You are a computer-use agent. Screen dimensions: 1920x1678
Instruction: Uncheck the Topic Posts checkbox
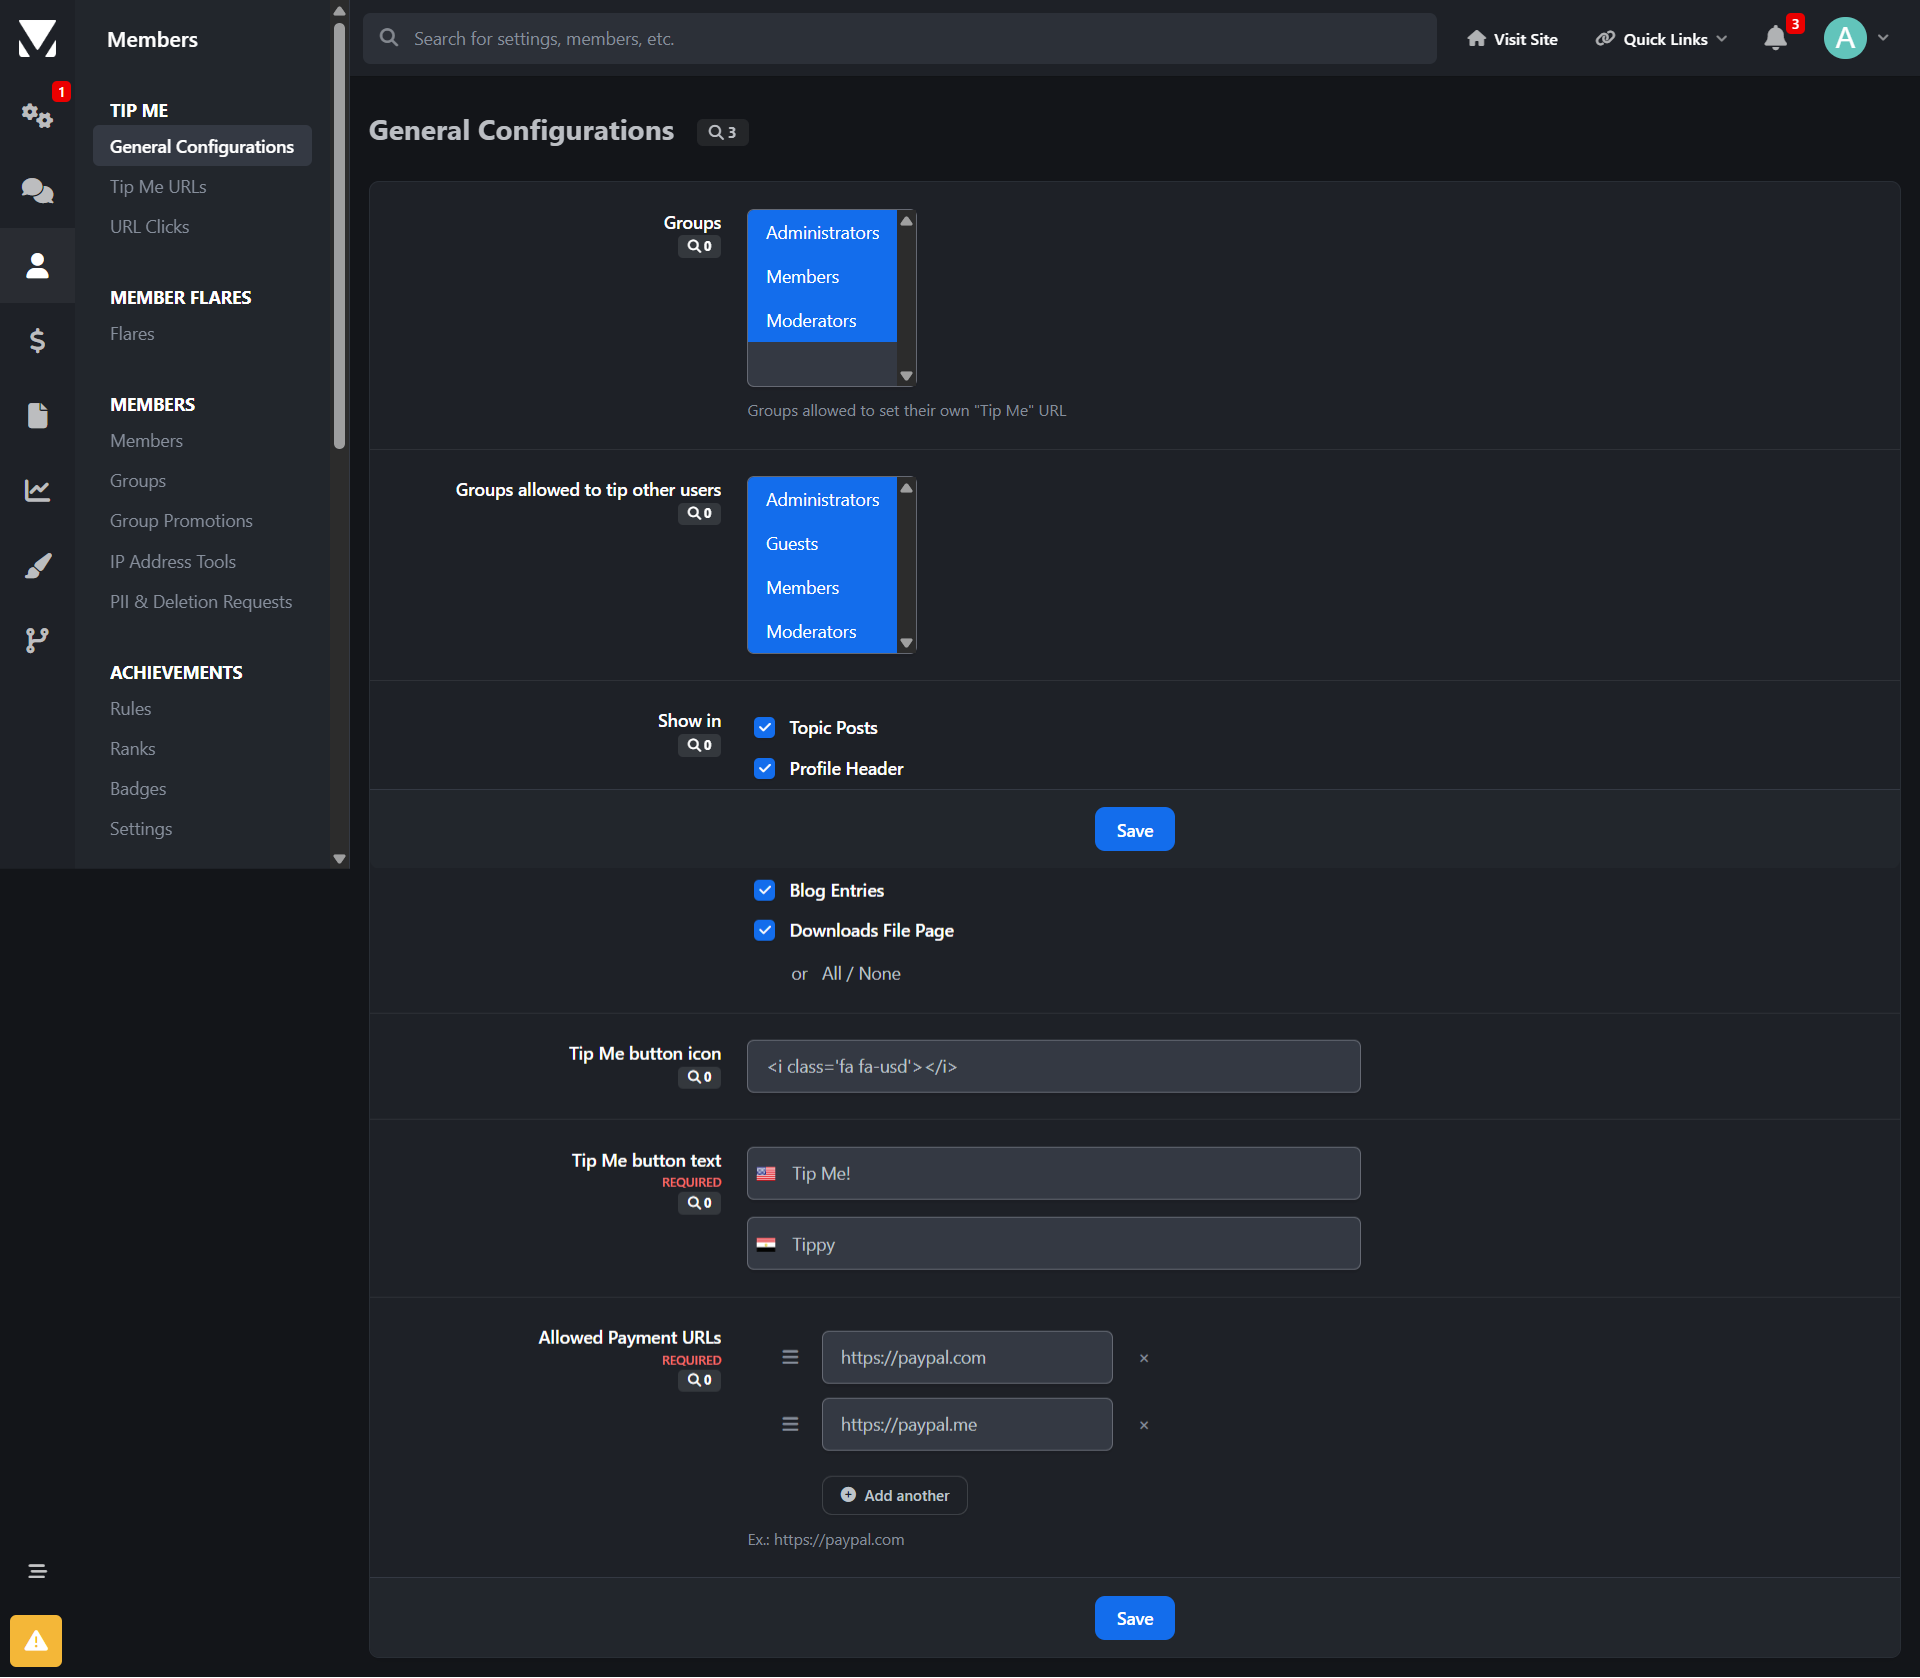tap(765, 727)
